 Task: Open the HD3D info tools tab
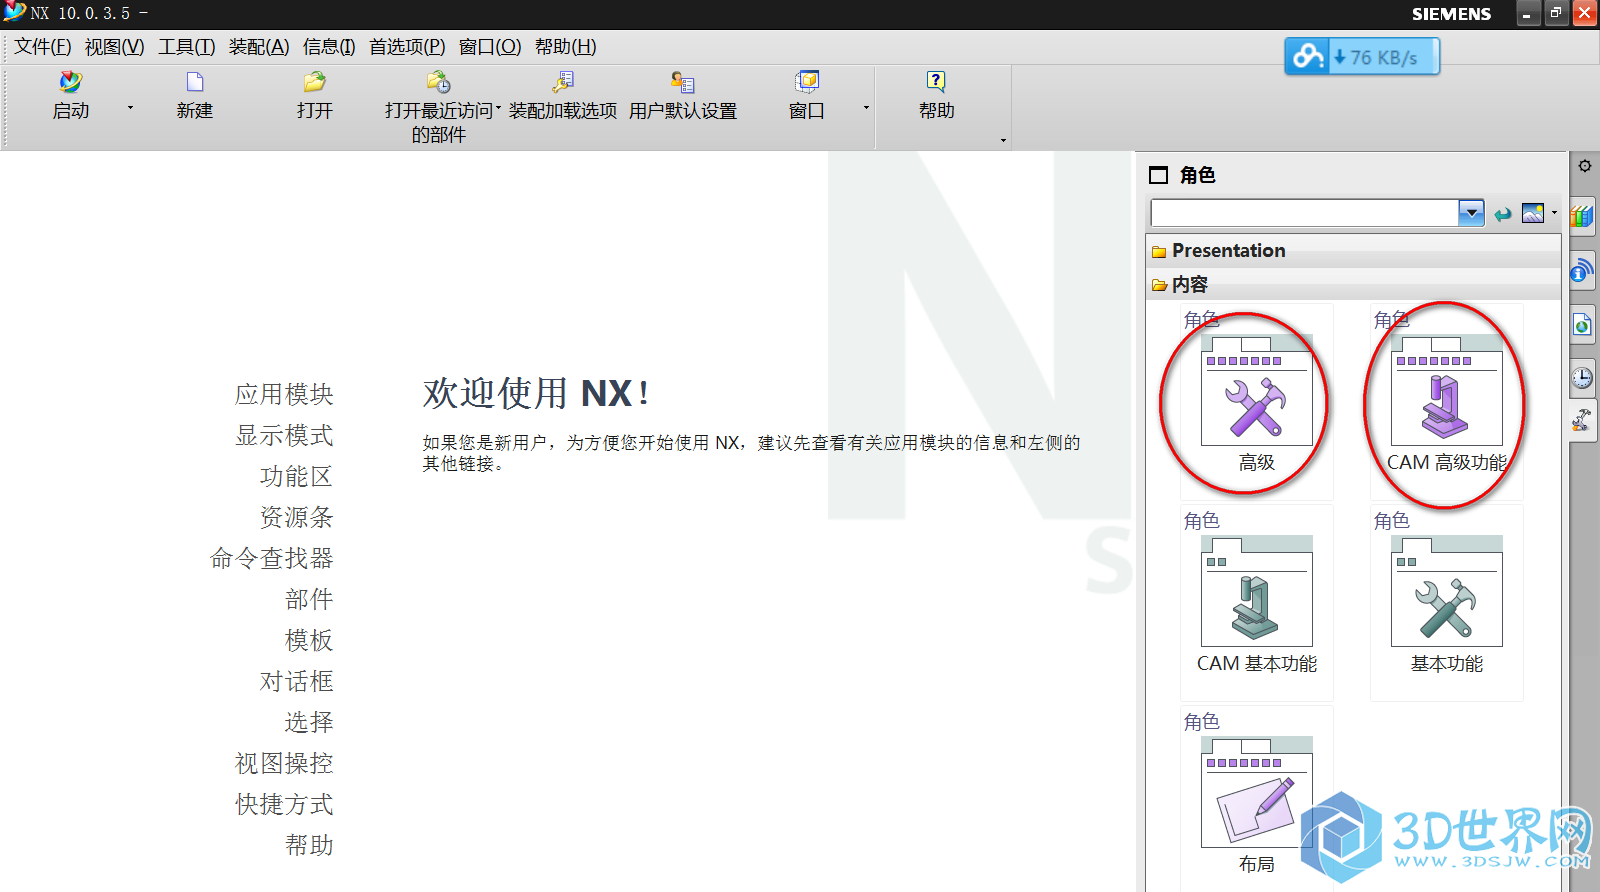pyautogui.click(x=1582, y=270)
